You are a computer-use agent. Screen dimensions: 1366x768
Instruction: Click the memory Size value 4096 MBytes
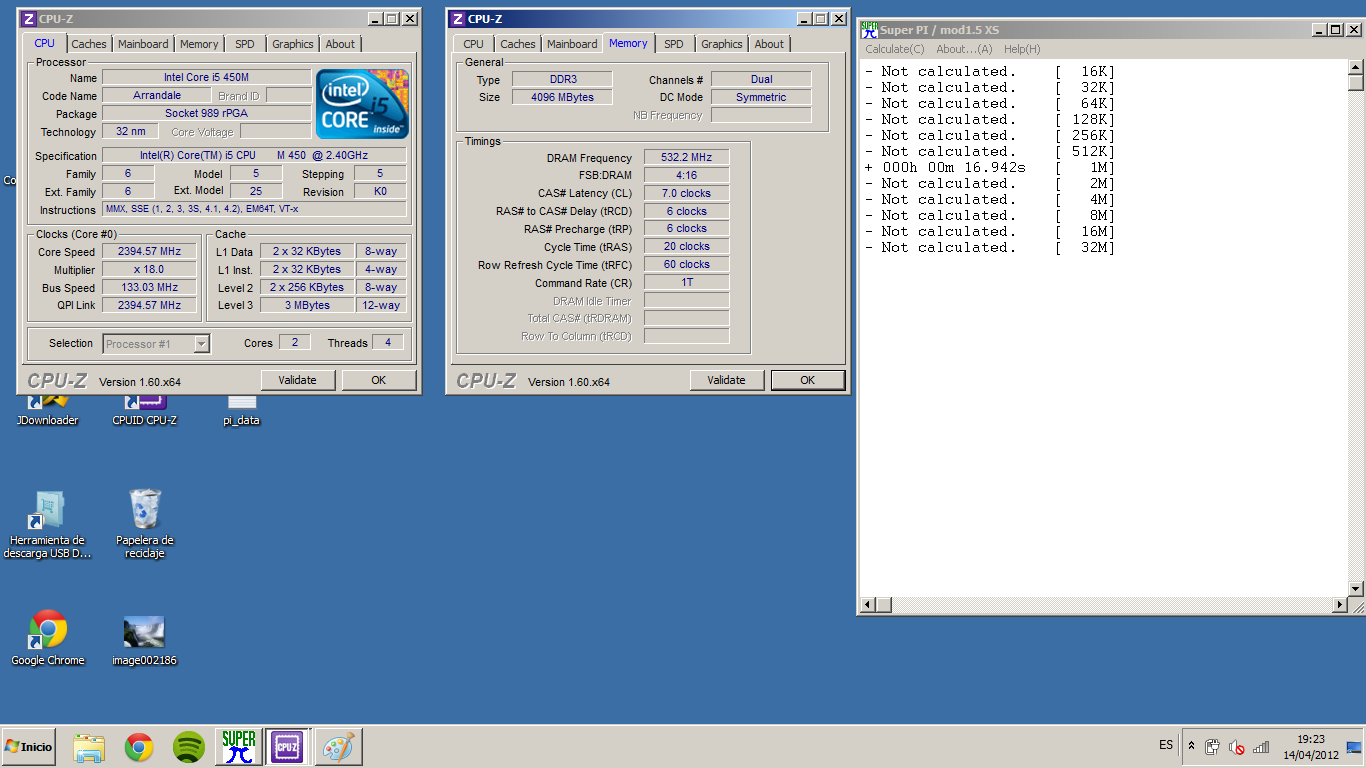(x=562, y=97)
